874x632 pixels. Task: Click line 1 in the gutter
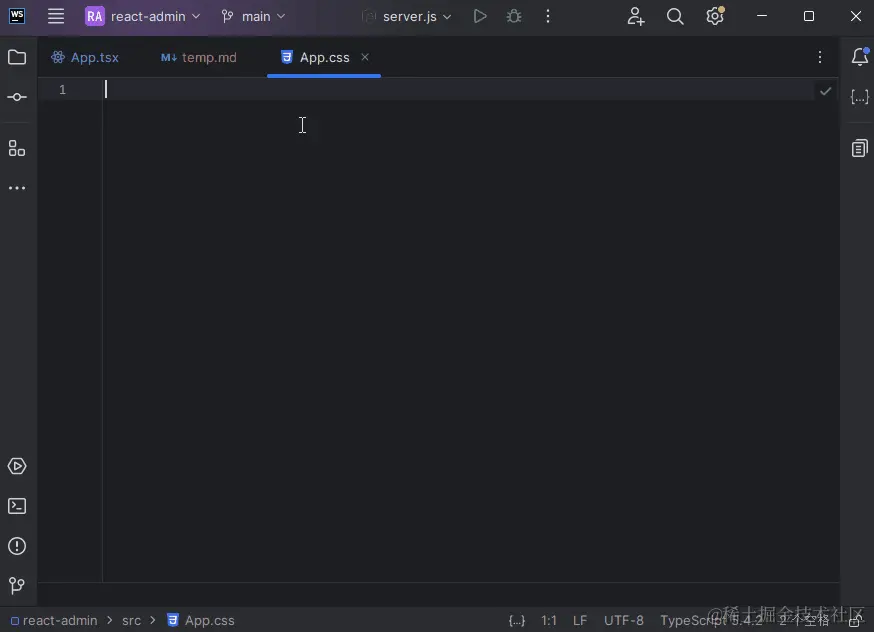tap(62, 90)
